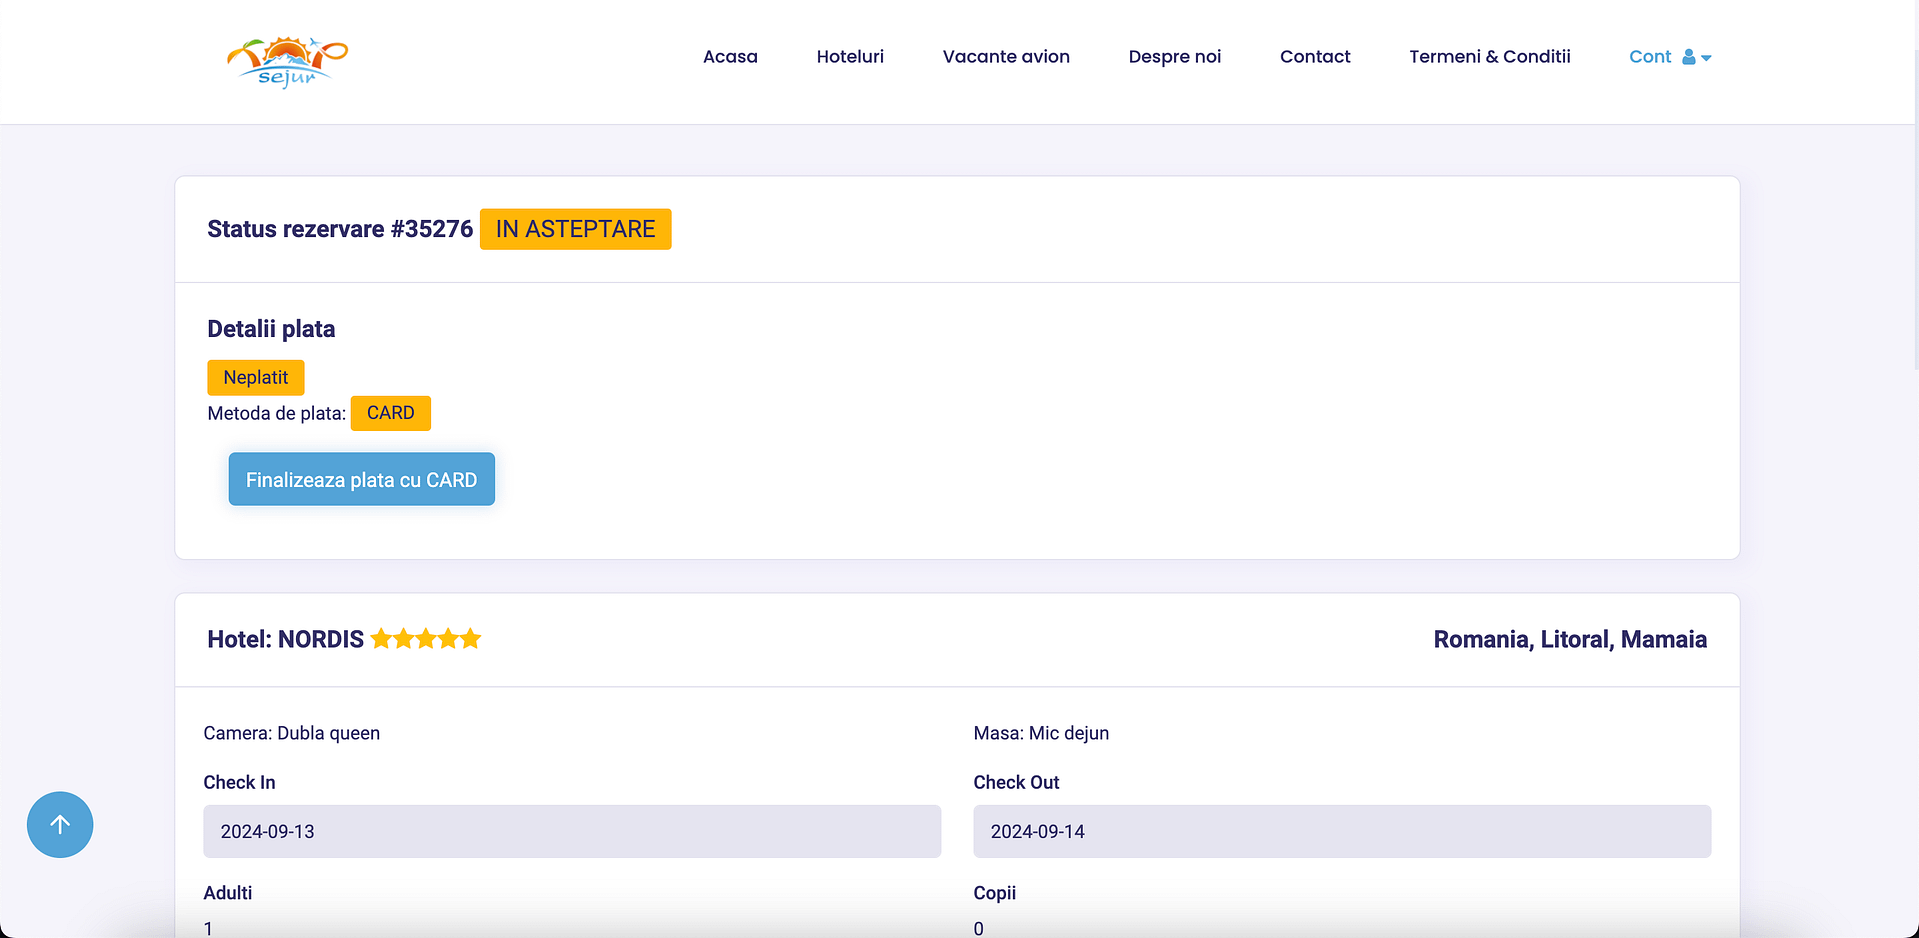Screen dimensions: 1919x938
Task: View Termeni & Conditii page
Action: pyautogui.click(x=1490, y=57)
